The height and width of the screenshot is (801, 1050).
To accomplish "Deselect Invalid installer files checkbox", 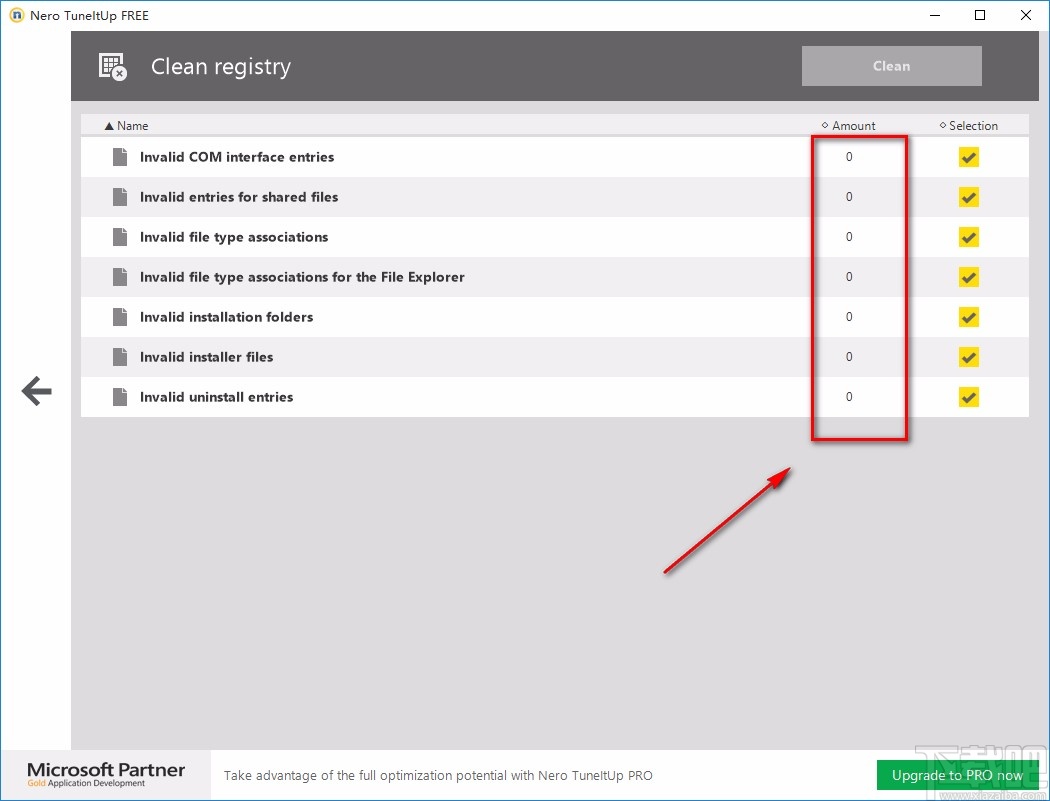I will pyautogui.click(x=968, y=357).
